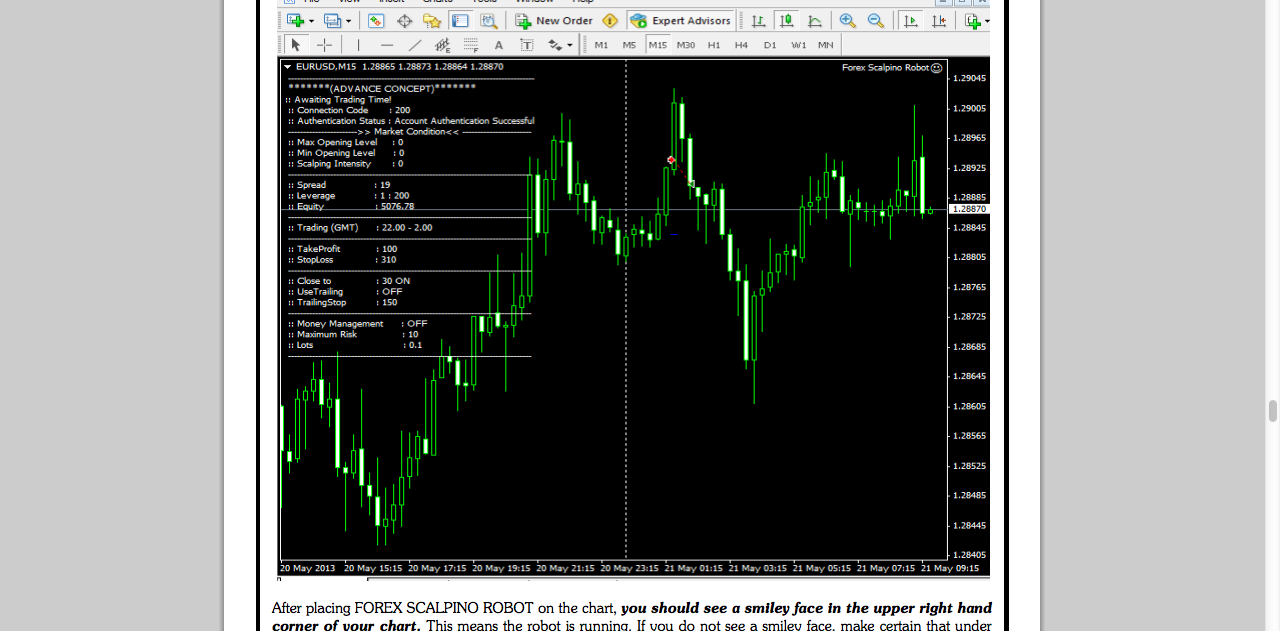Click the '21 May 01:15' time axis label
The image size is (1280, 631).
(x=693, y=568)
